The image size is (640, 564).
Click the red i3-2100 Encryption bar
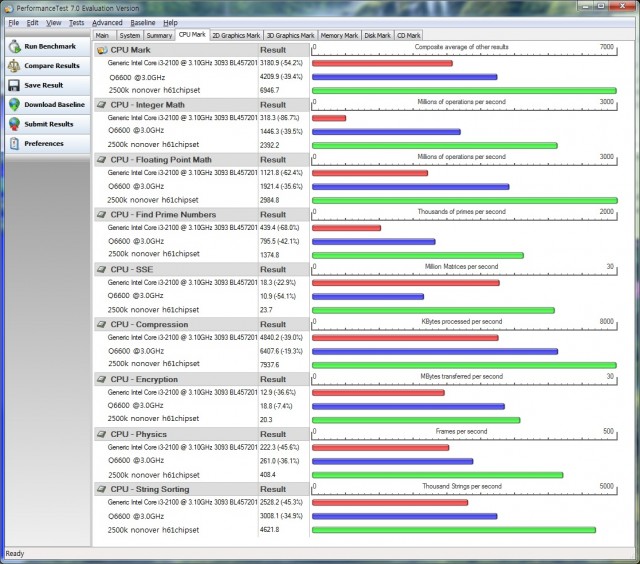378,392
